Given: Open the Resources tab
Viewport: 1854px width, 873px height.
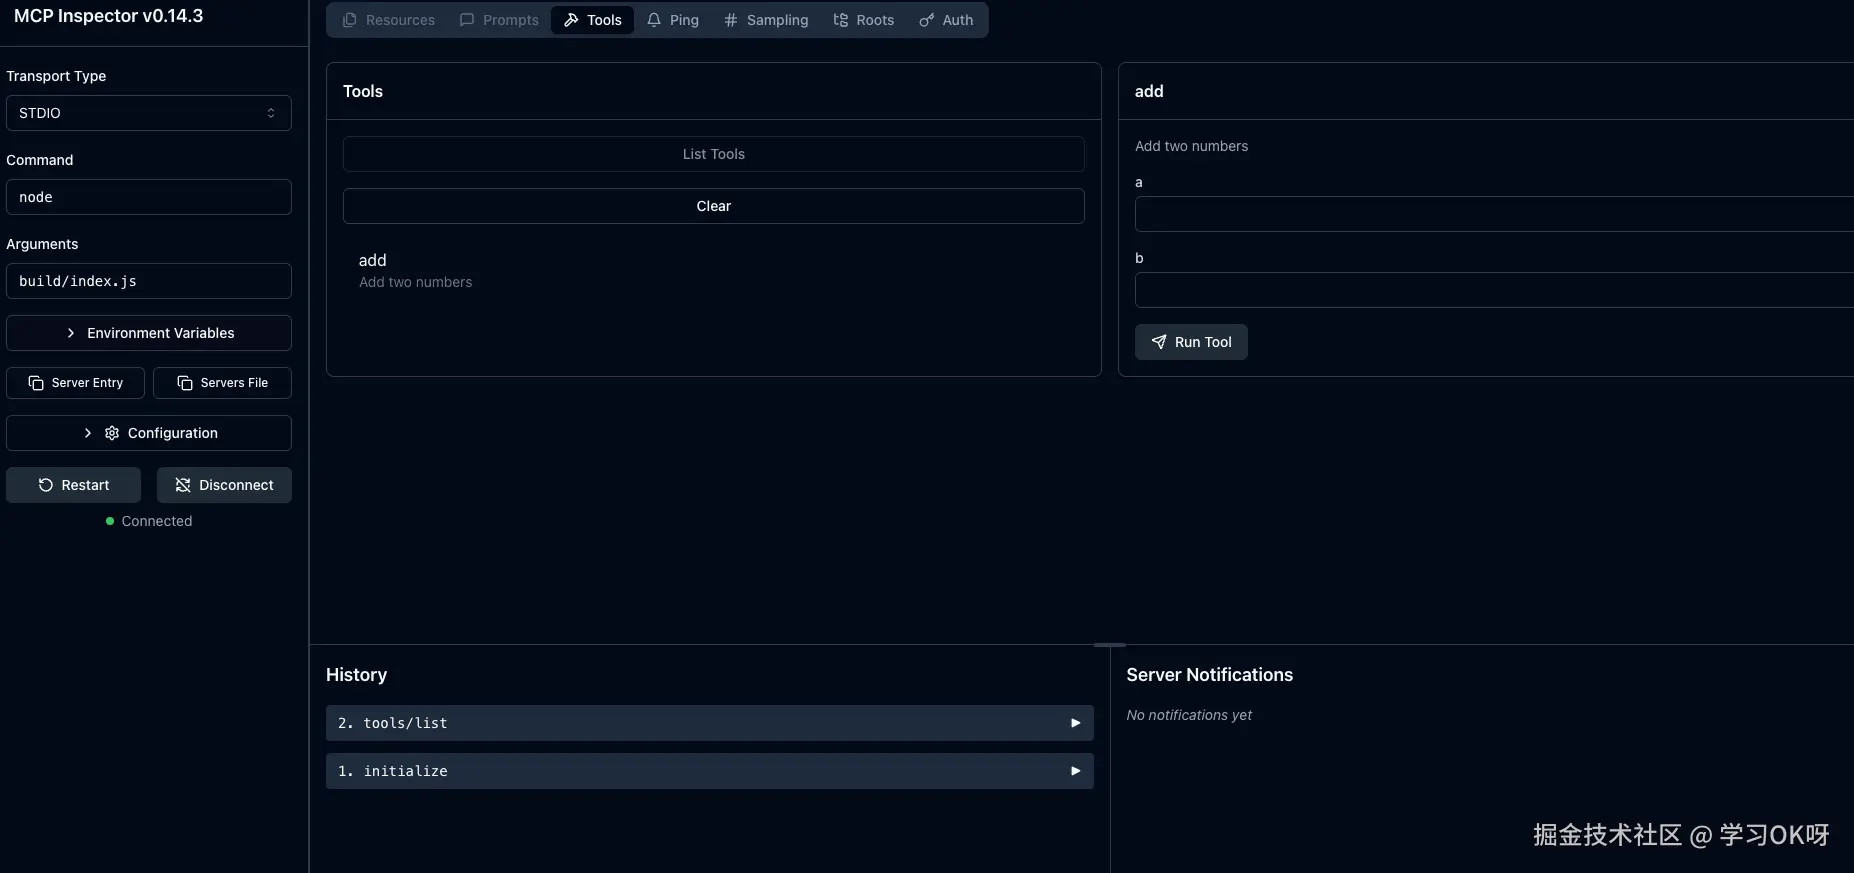Looking at the screenshot, I should point(389,20).
